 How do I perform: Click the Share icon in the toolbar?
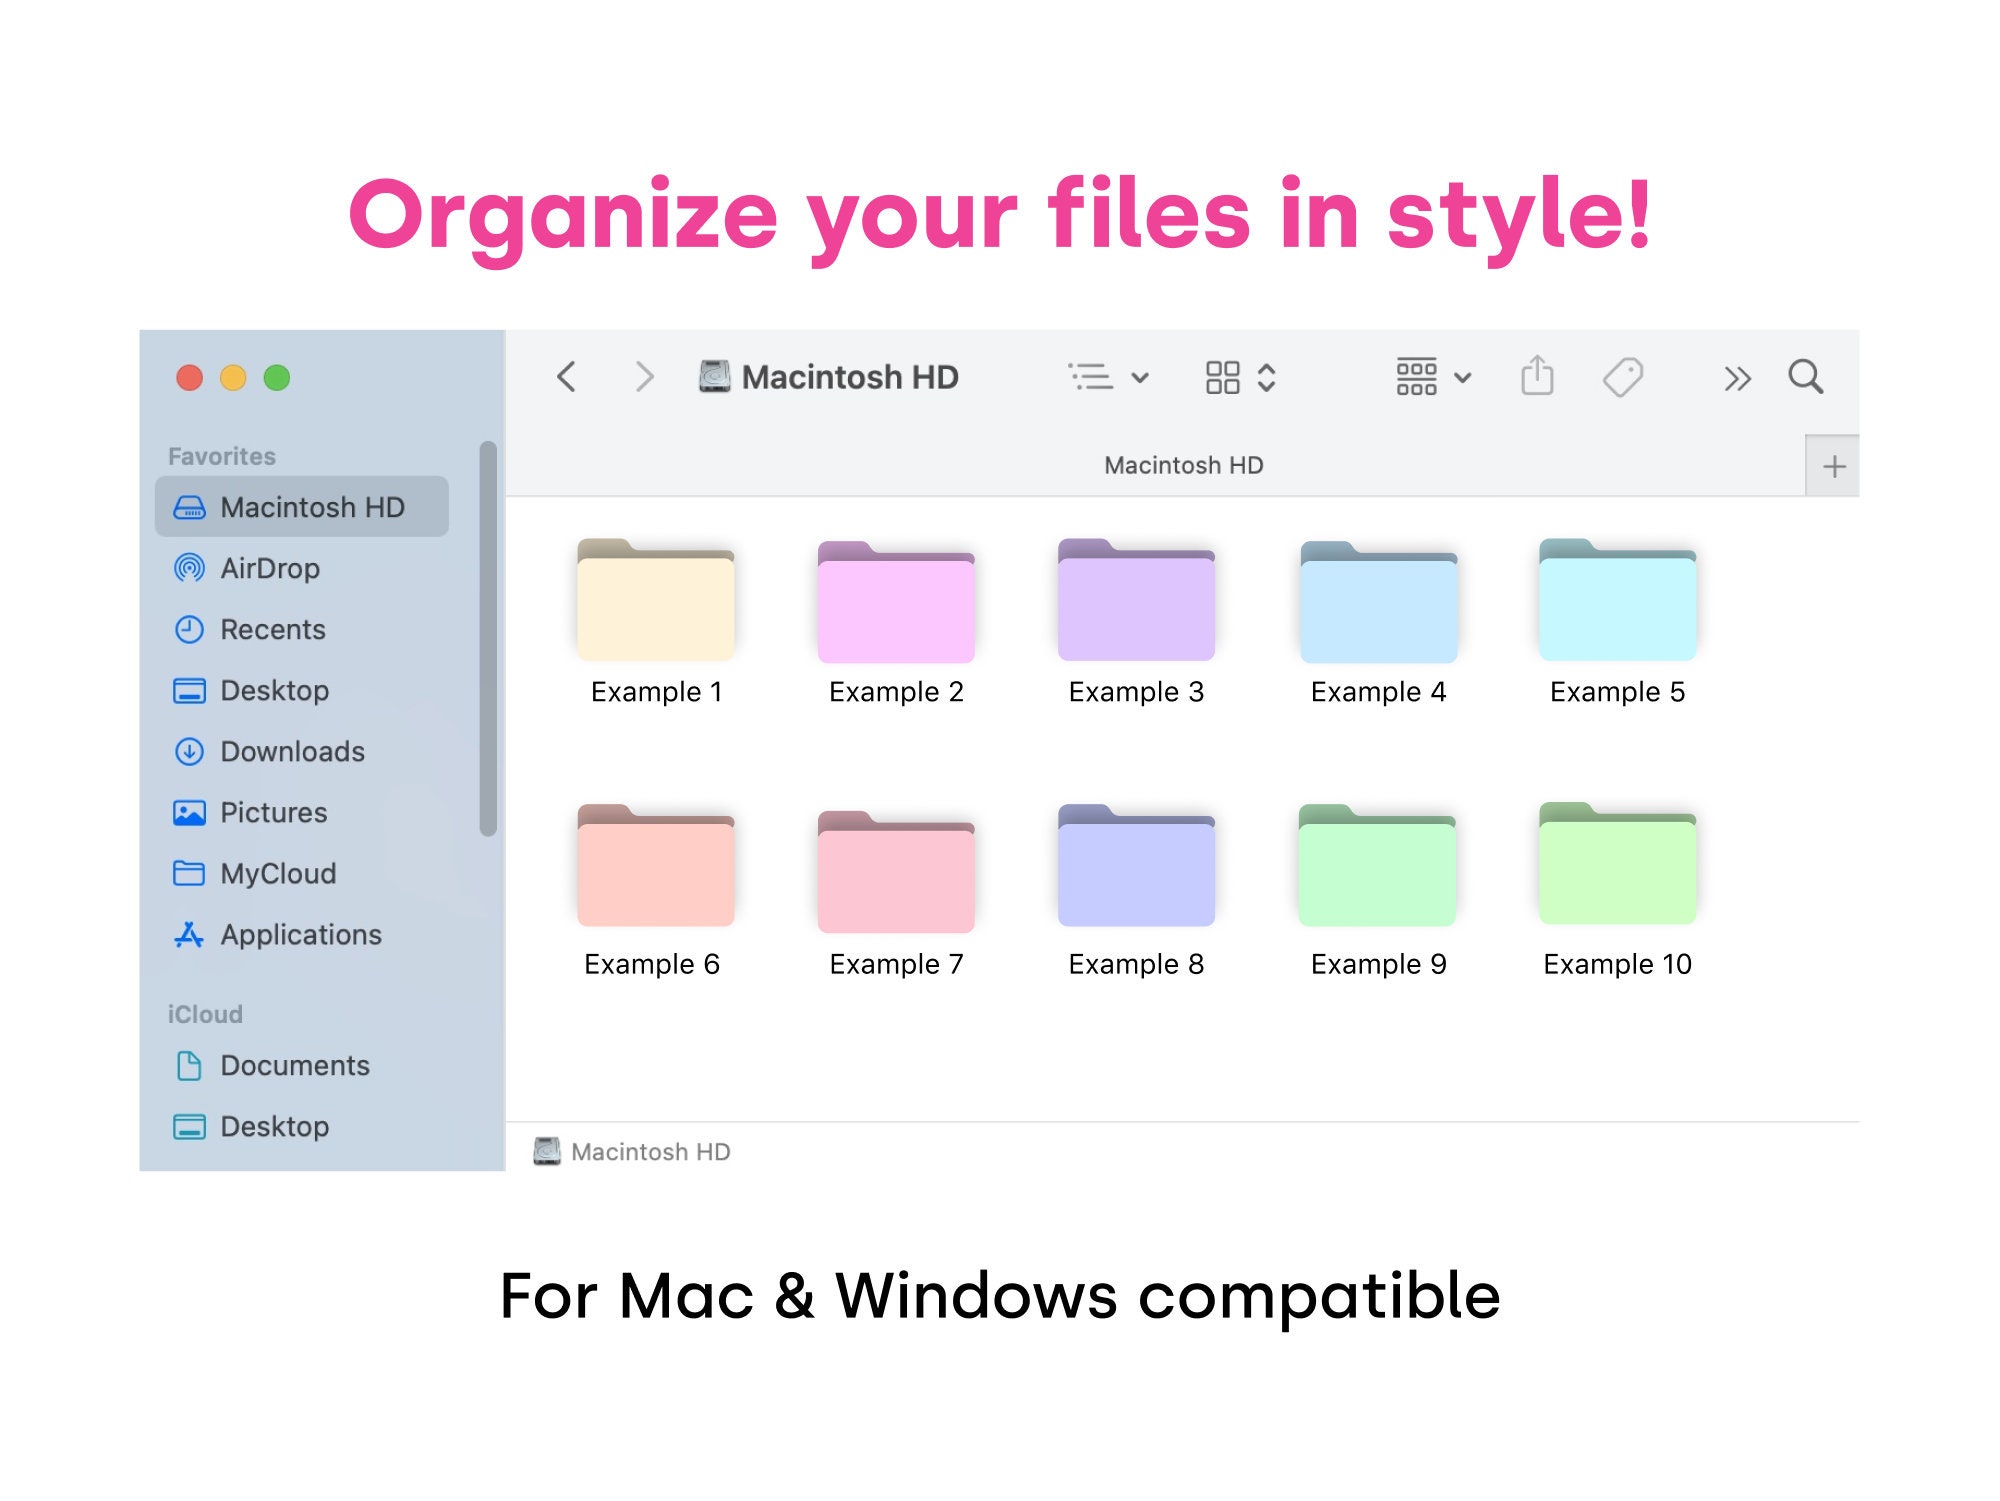[1537, 377]
